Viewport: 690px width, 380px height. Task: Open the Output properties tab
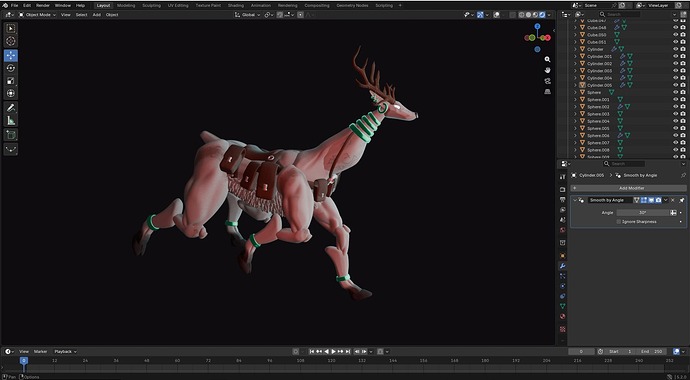(562, 200)
